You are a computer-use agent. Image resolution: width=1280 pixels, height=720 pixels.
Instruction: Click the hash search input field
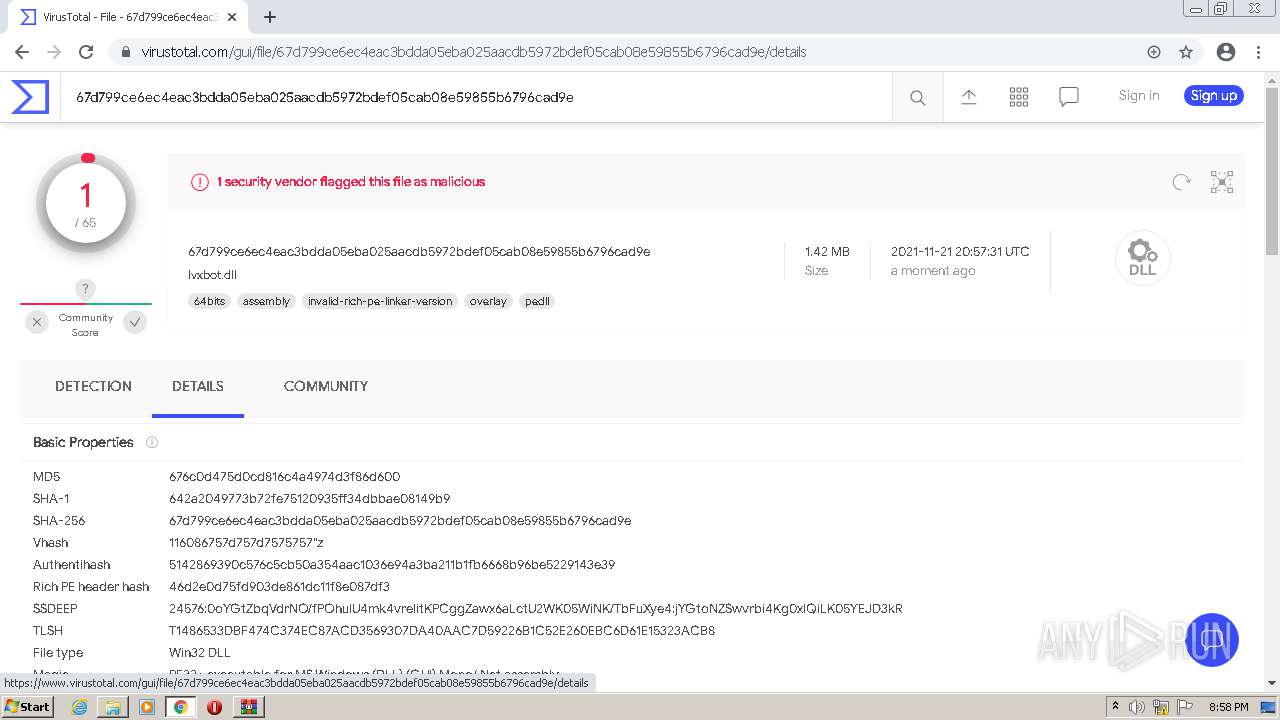[477, 97]
